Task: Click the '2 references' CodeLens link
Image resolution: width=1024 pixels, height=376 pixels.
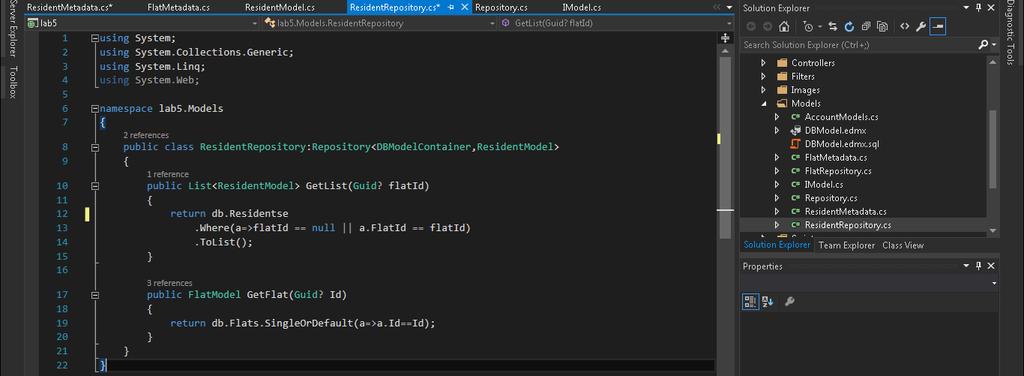Action: 146,135
